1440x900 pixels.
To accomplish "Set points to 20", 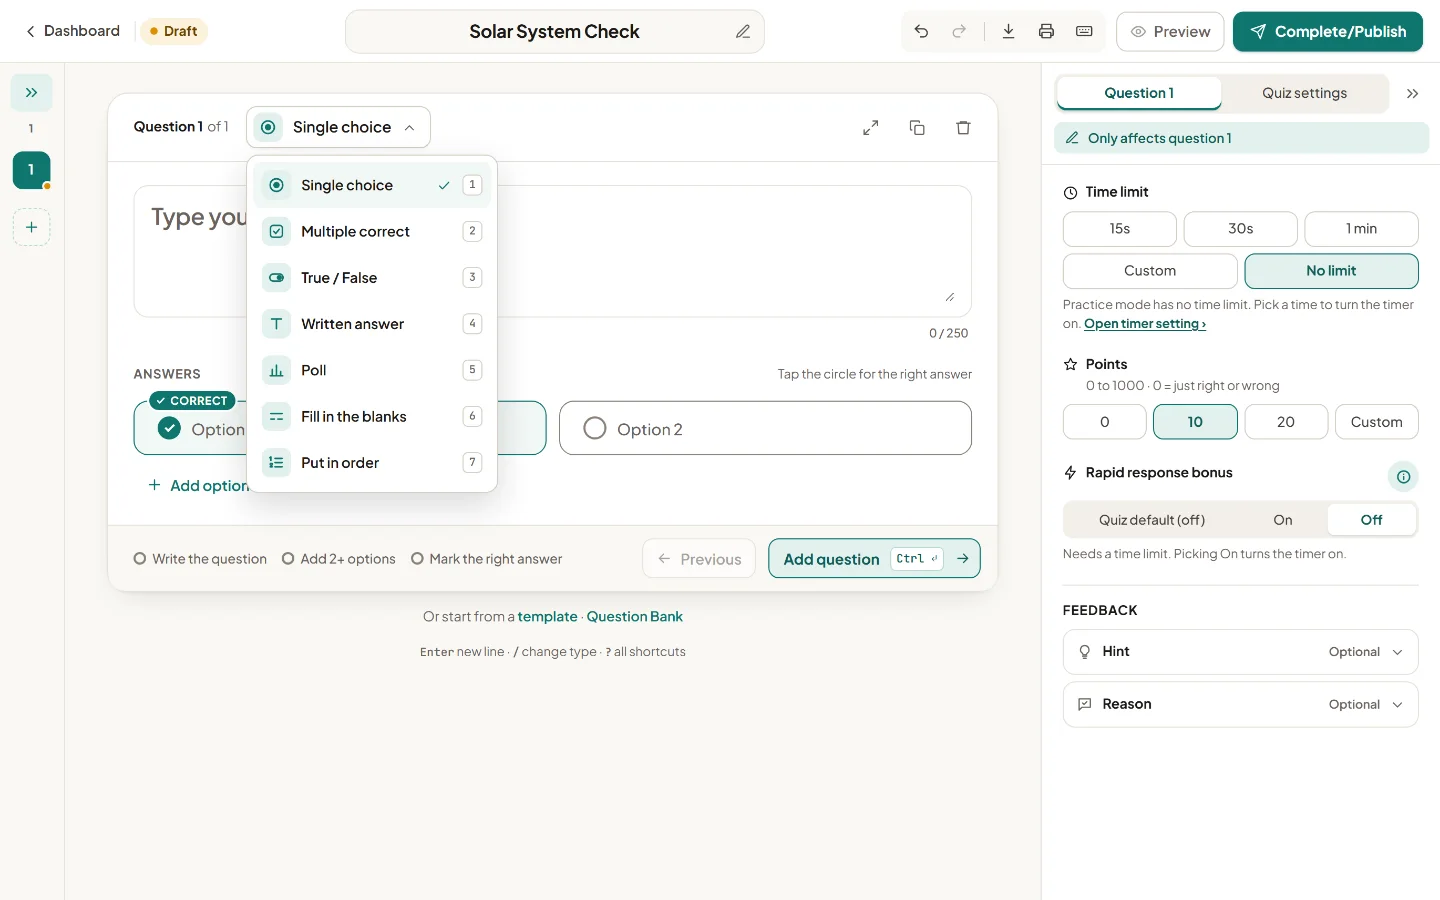I will [1286, 422].
